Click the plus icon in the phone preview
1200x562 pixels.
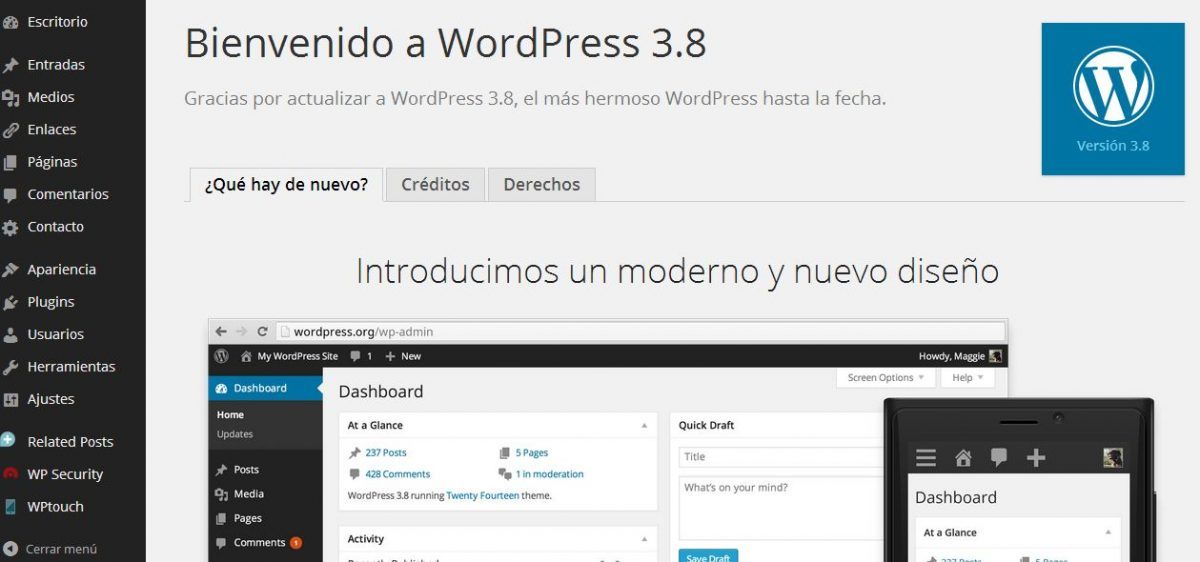point(1036,458)
